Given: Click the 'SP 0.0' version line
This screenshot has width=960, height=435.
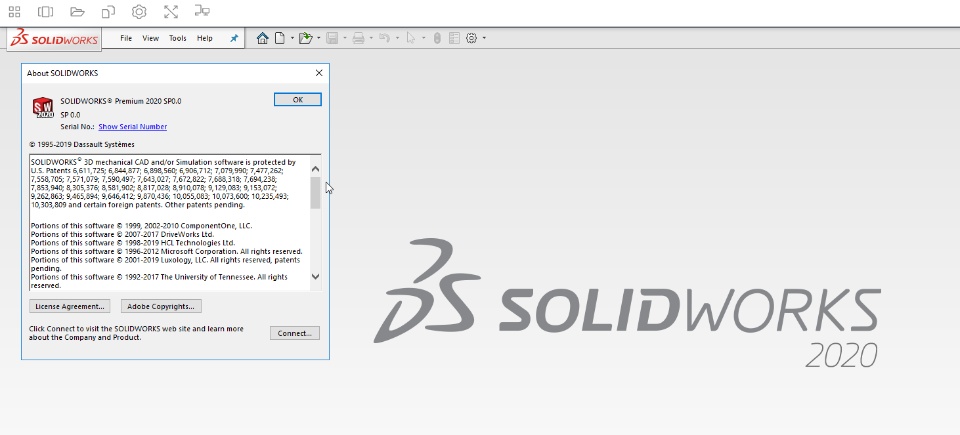Looking at the screenshot, I should point(70,115).
